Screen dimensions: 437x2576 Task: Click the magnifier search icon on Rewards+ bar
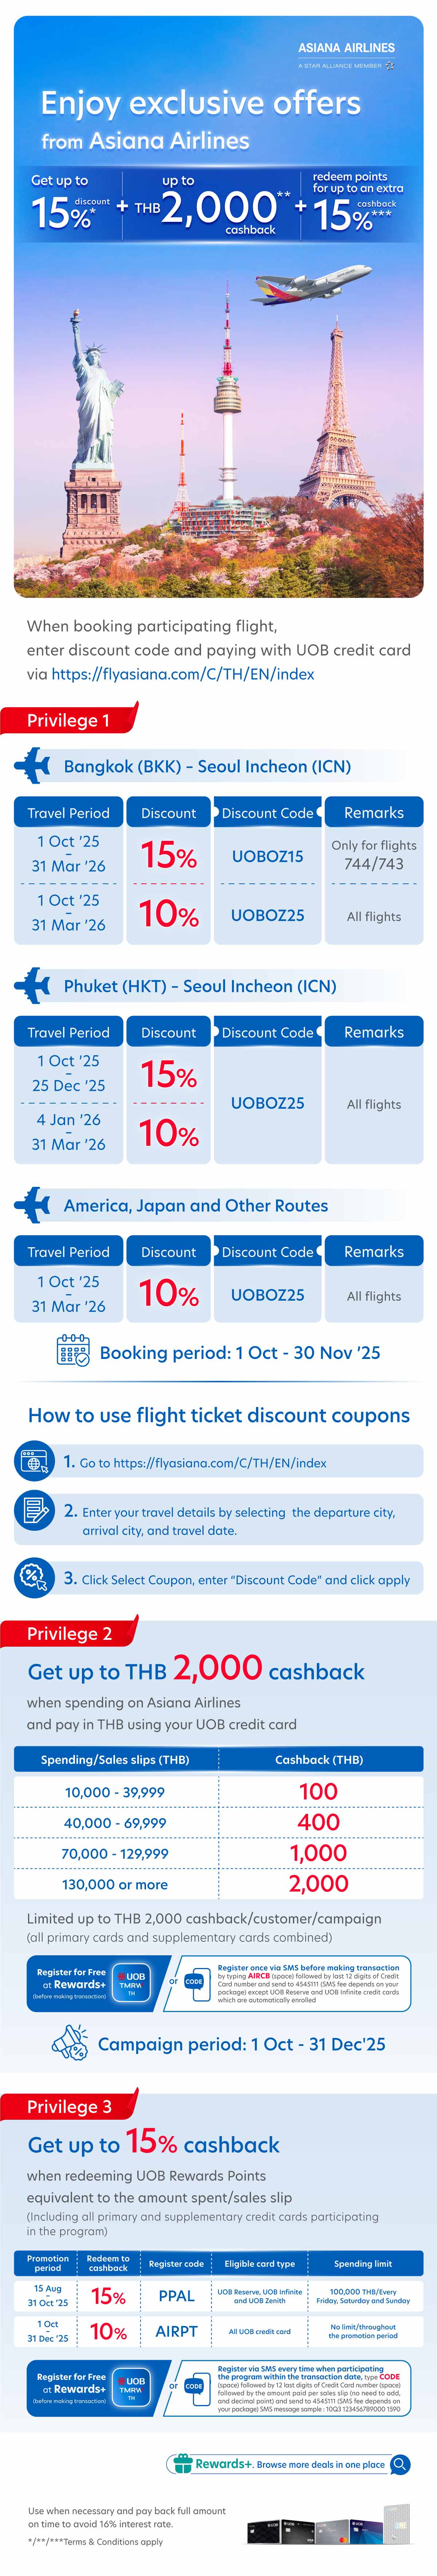click(399, 2463)
